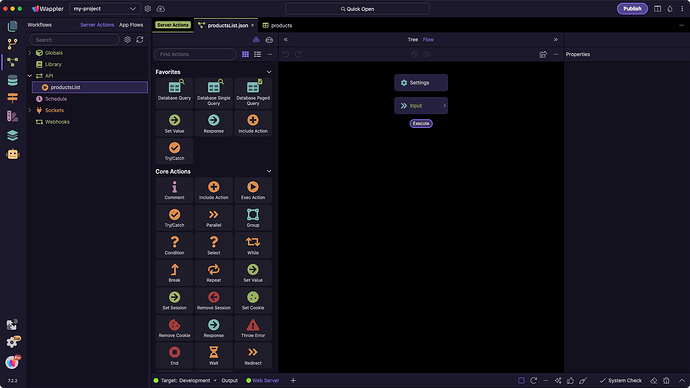
Task: Open workflows settings gear next to search
Action: (127, 40)
